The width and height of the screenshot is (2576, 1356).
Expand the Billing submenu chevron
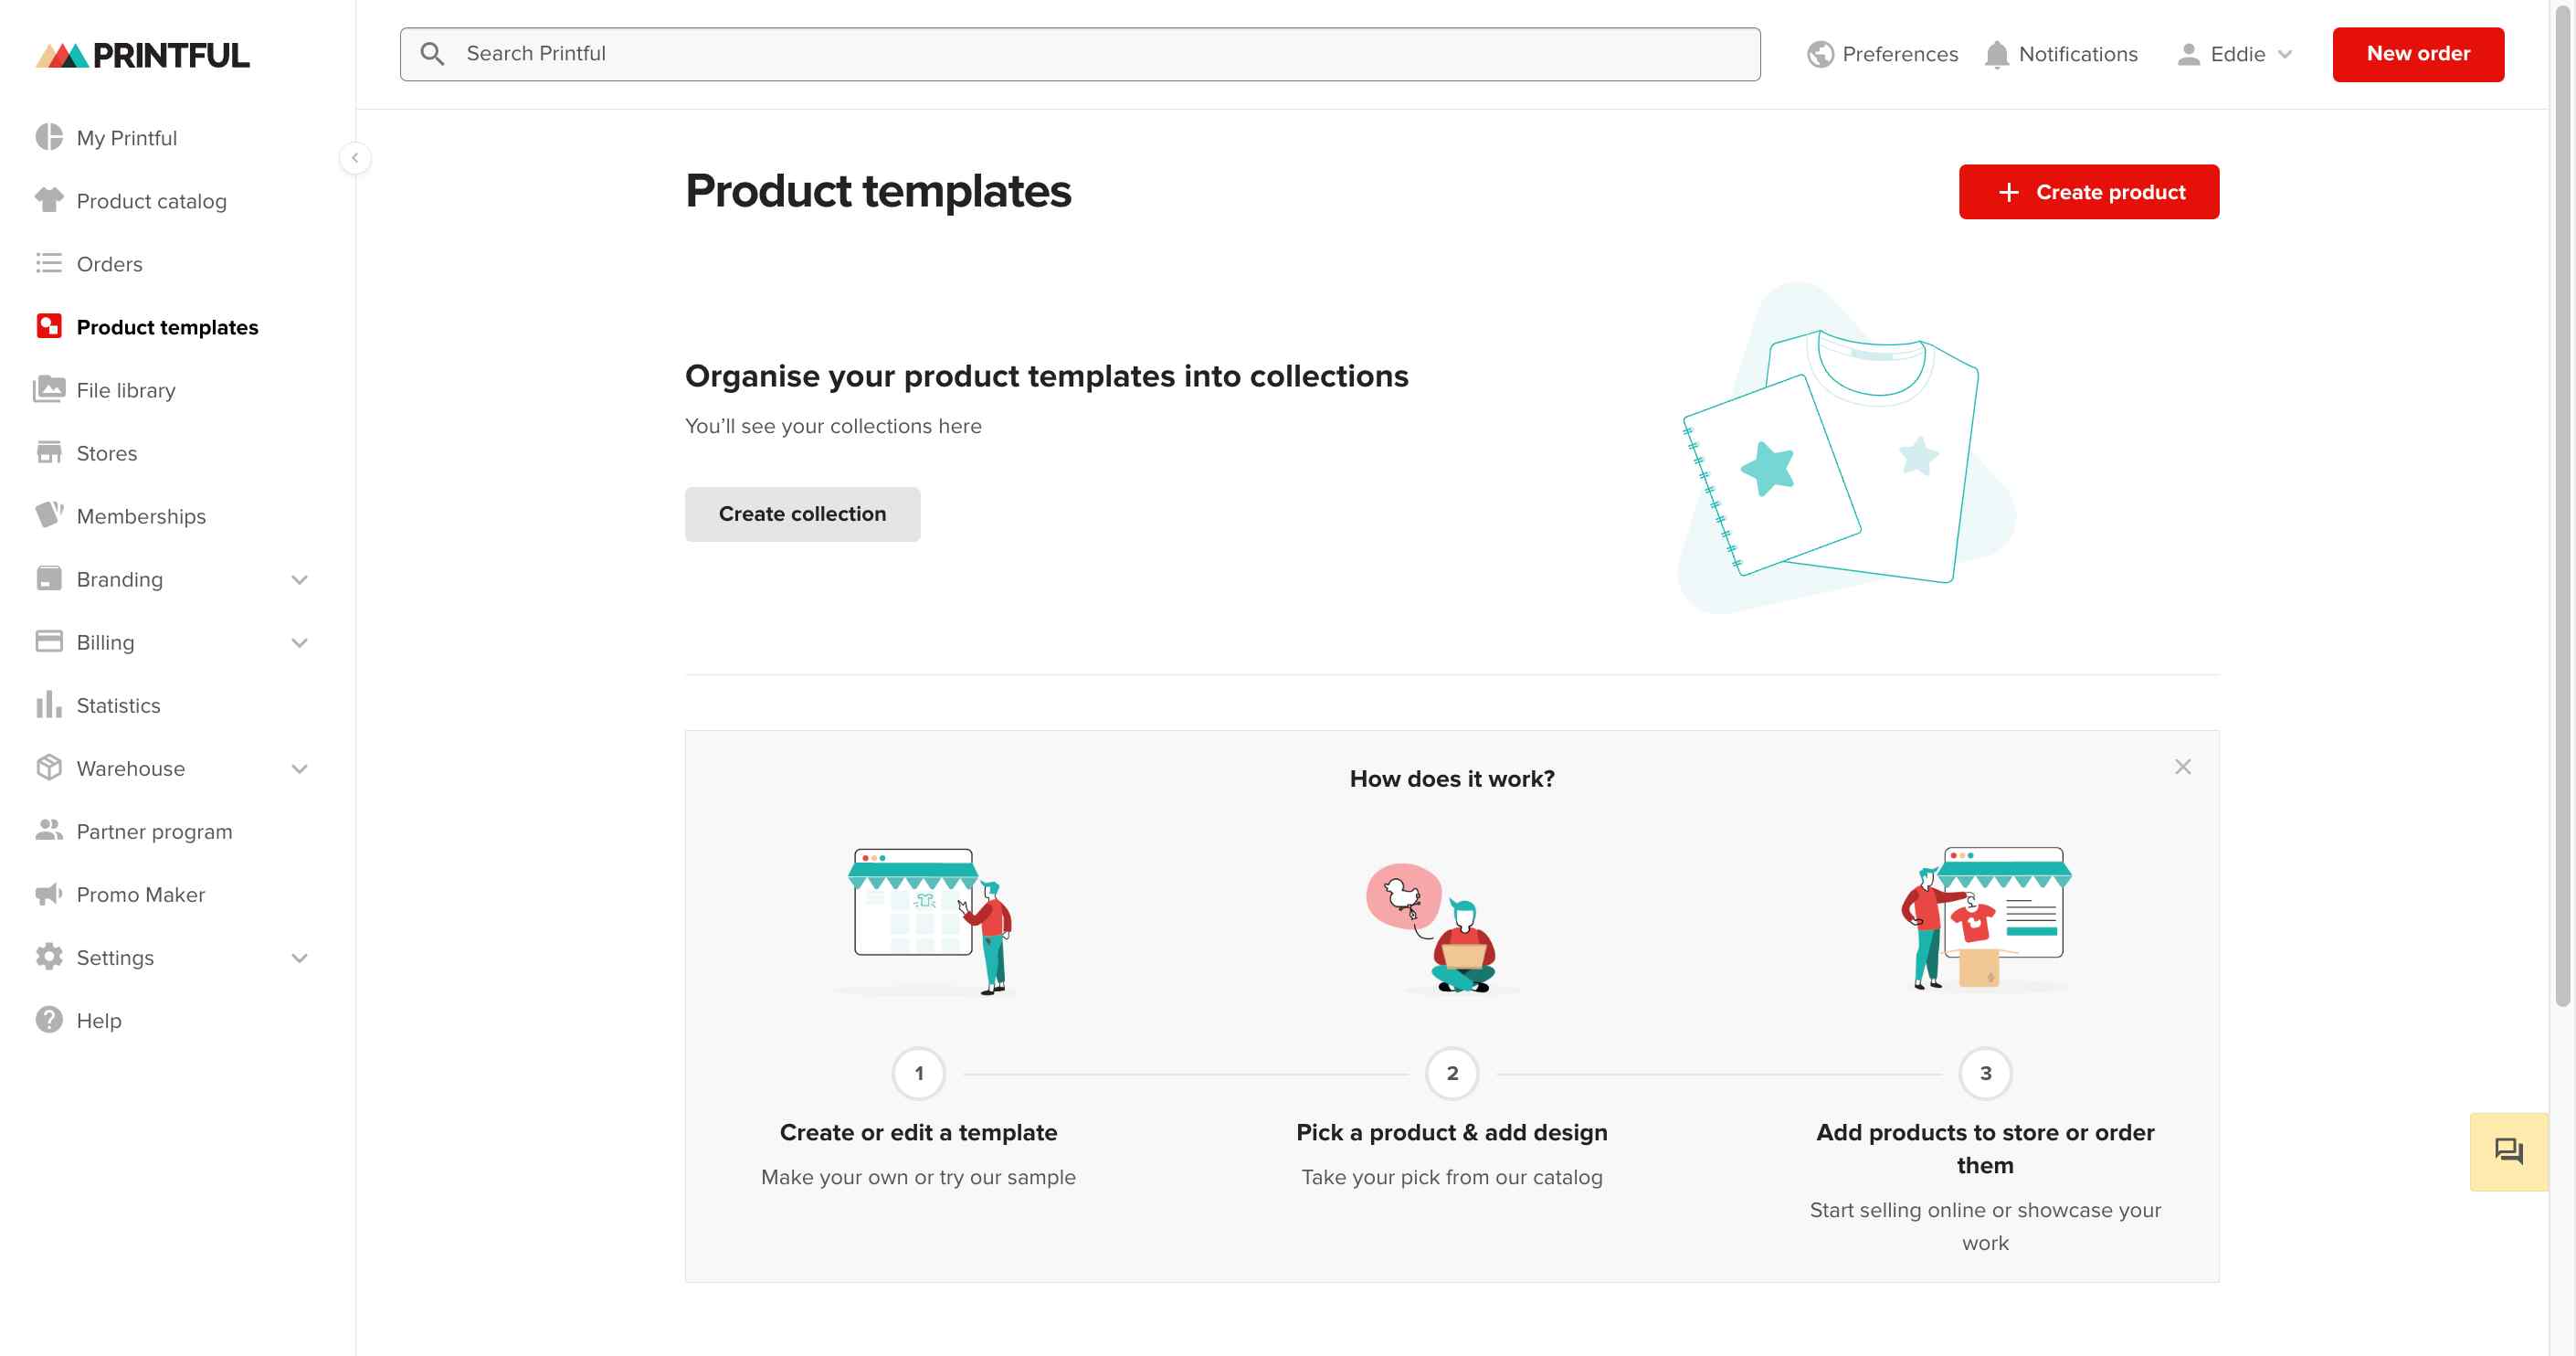[x=299, y=642]
